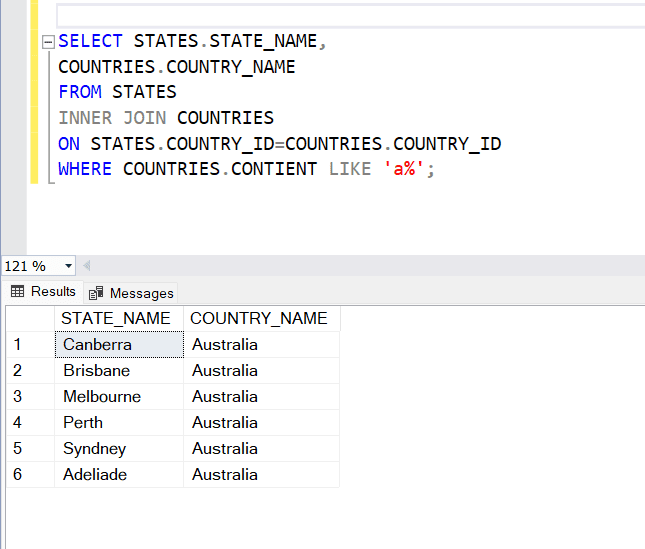The width and height of the screenshot is (645, 549).
Task: Select the Adeliade cell
Action: tap(119, 474)
